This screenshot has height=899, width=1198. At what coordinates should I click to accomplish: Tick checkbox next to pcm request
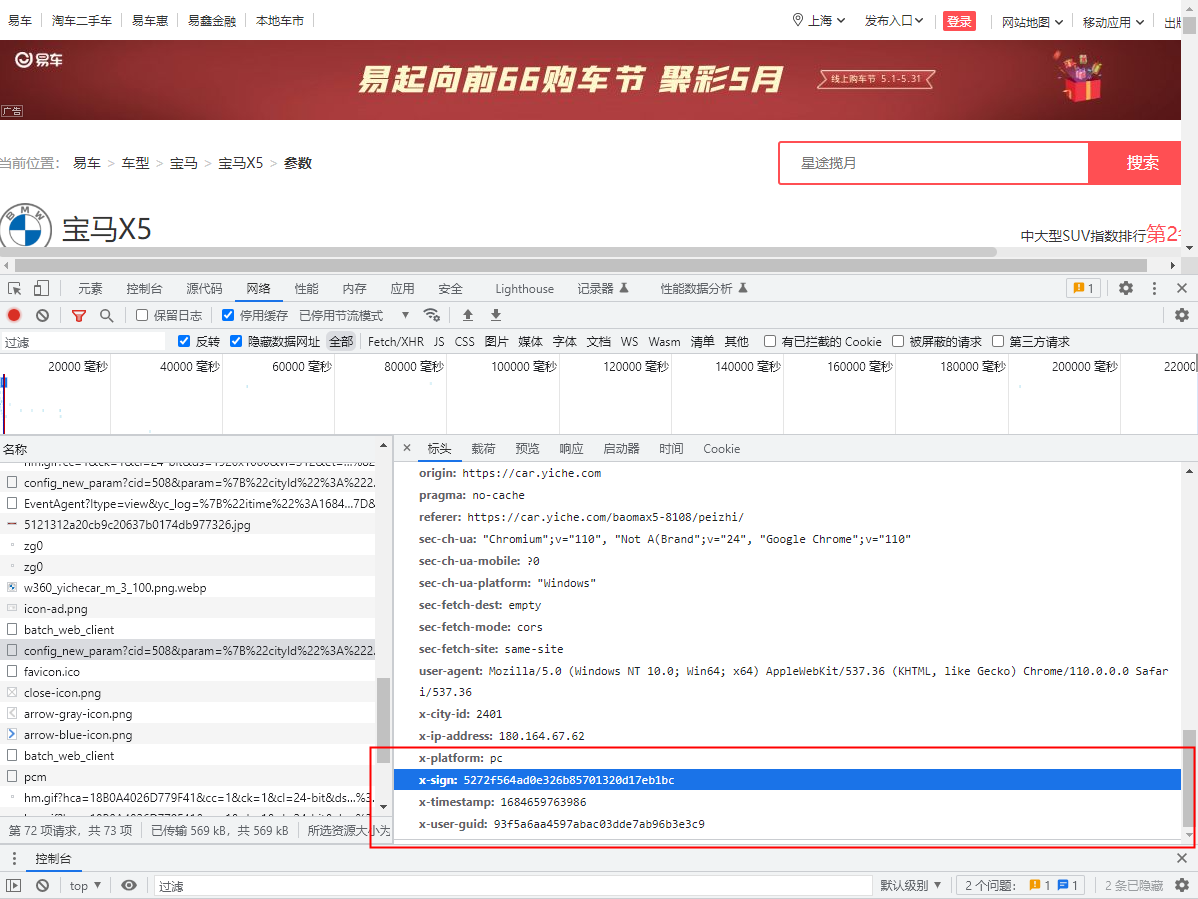pyautogui.click(x=11, y=776)
